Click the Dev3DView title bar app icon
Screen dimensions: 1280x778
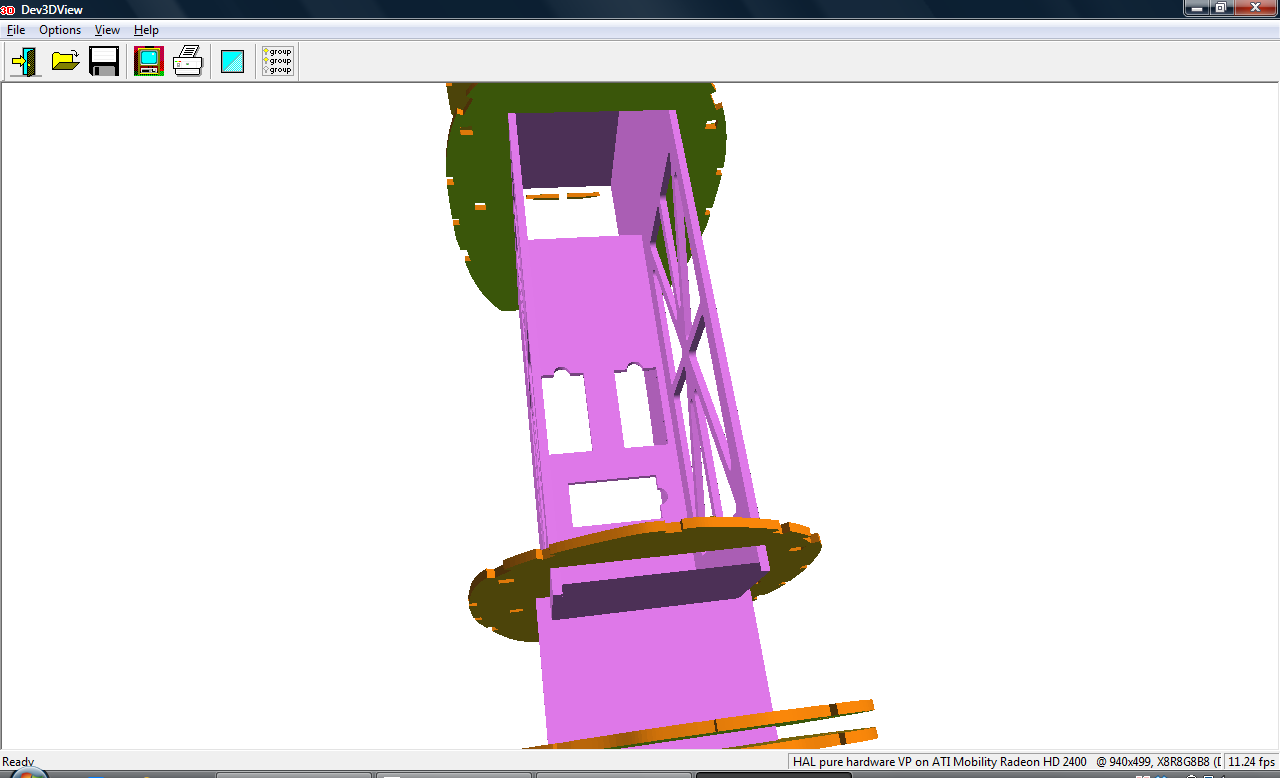(8, 9)
